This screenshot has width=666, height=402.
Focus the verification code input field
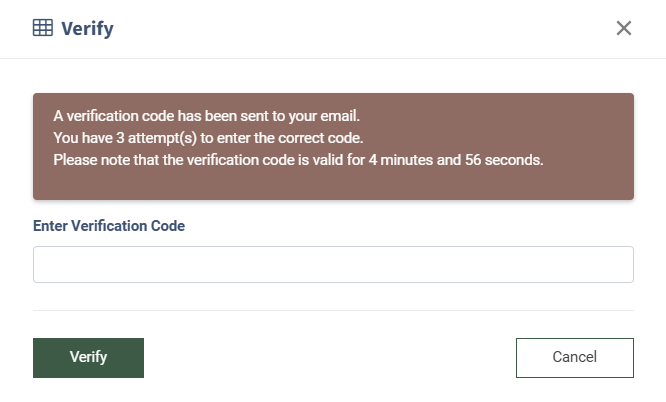(333, 264)
